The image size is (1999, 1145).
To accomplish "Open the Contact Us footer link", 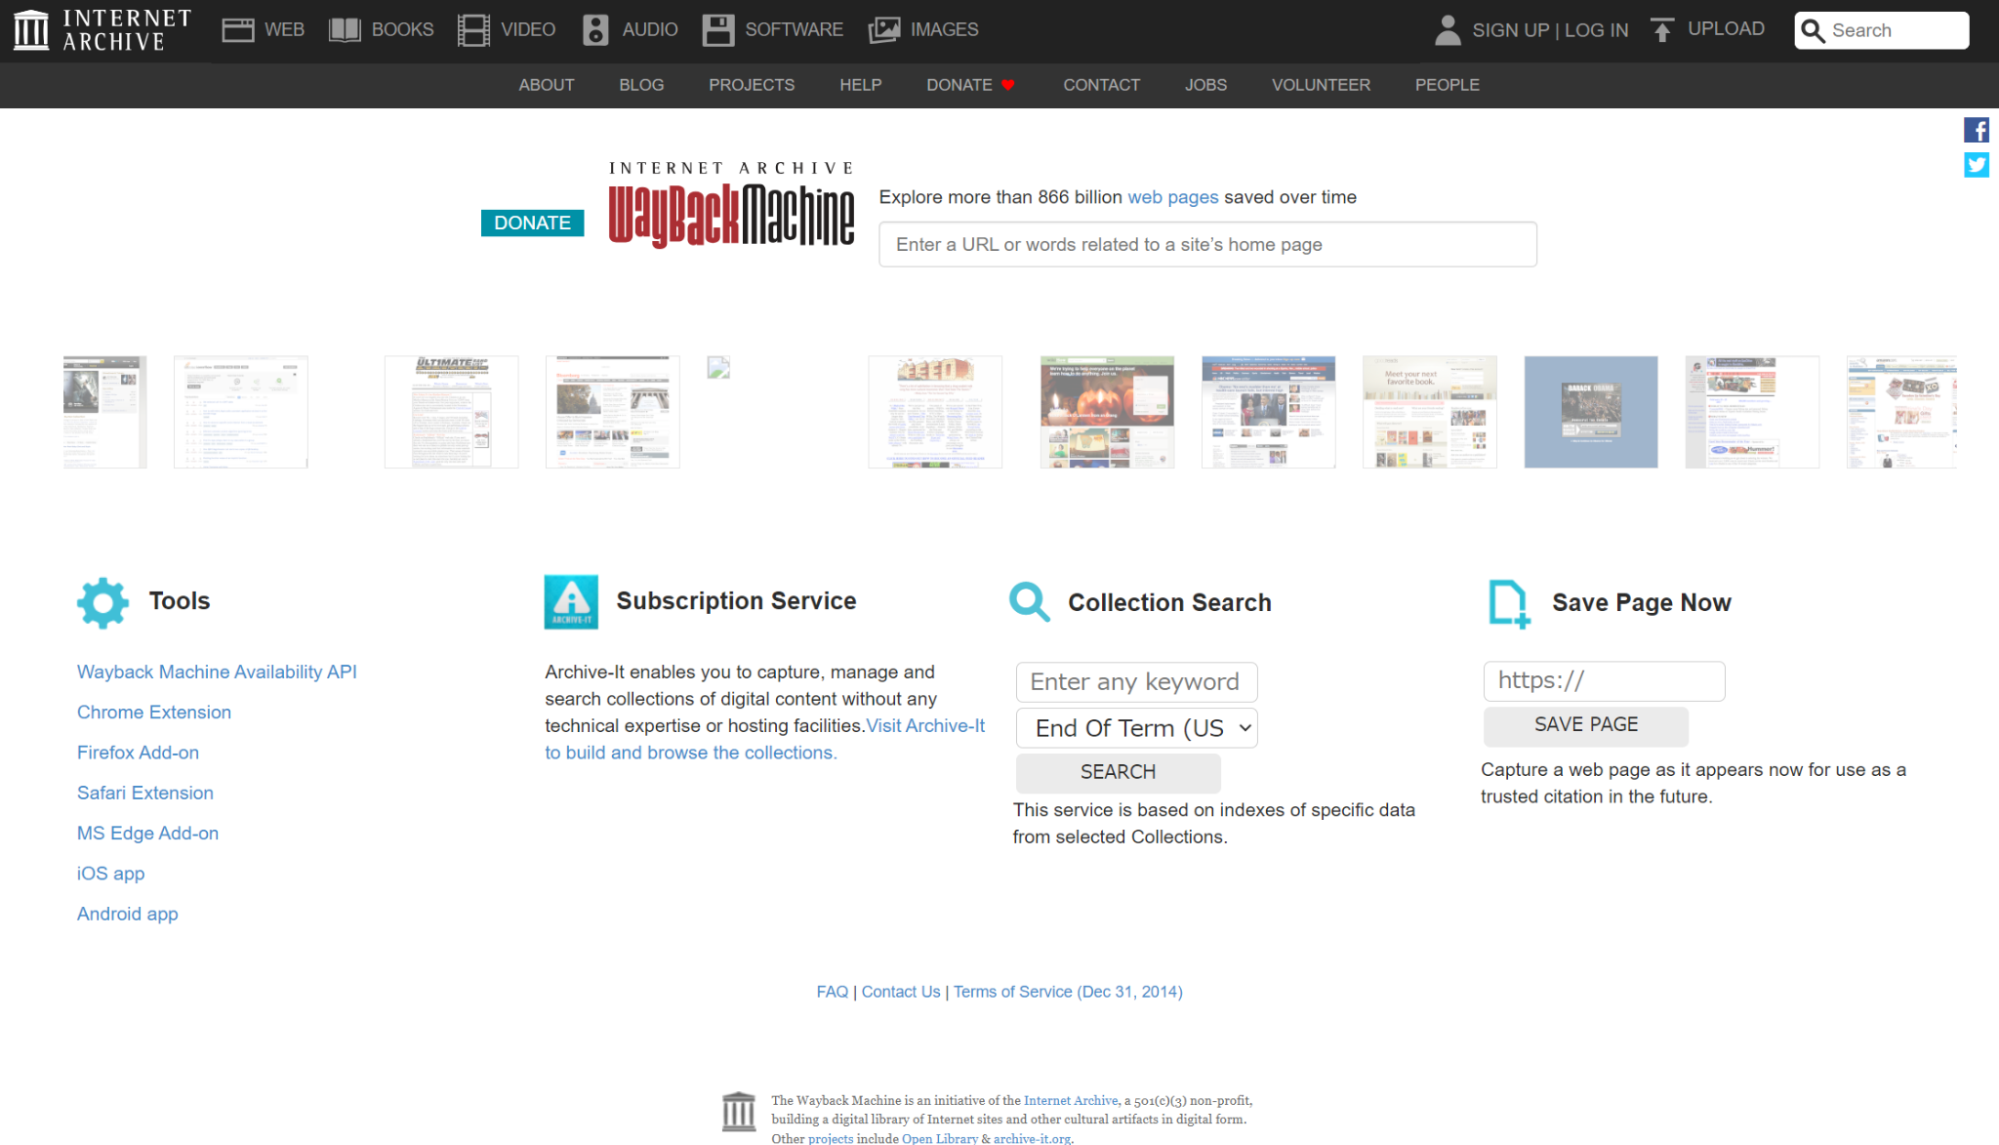I will click(900, 992).
